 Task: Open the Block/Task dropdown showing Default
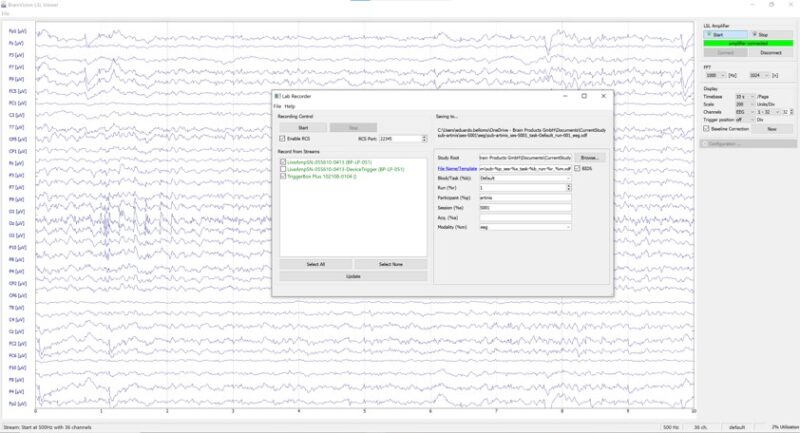(525, 179)
